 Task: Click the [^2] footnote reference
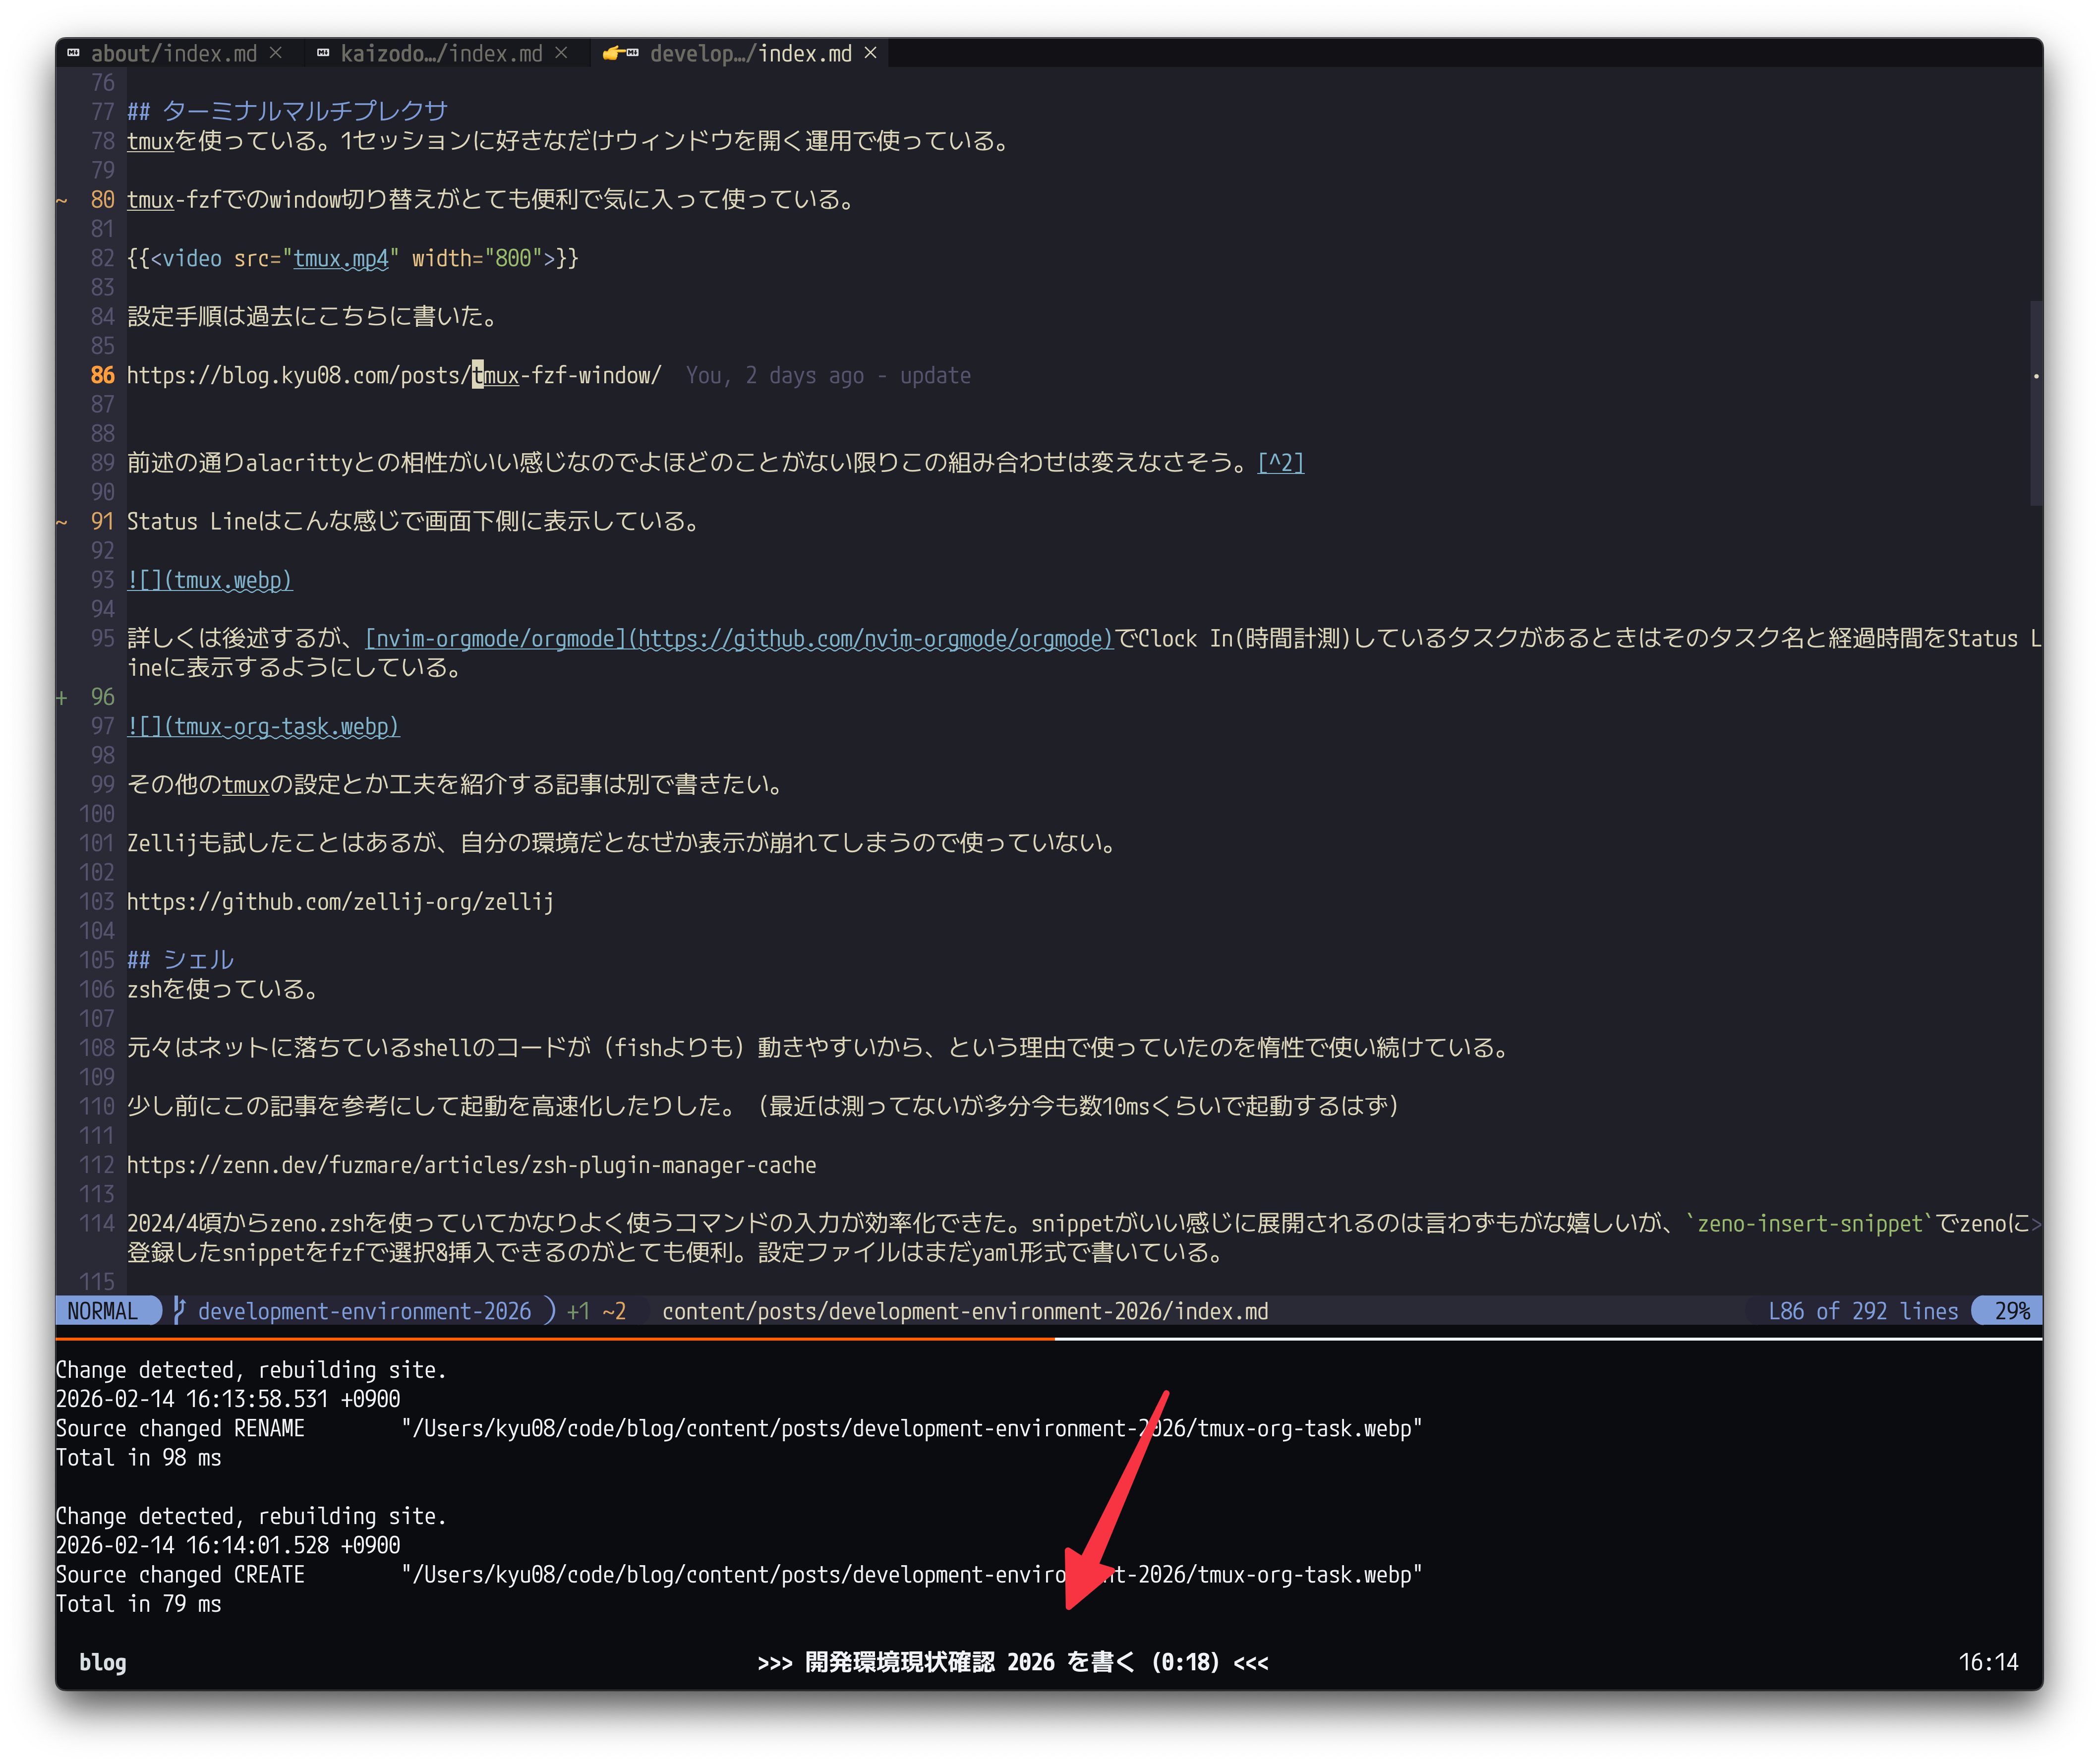click(1281, 463)
